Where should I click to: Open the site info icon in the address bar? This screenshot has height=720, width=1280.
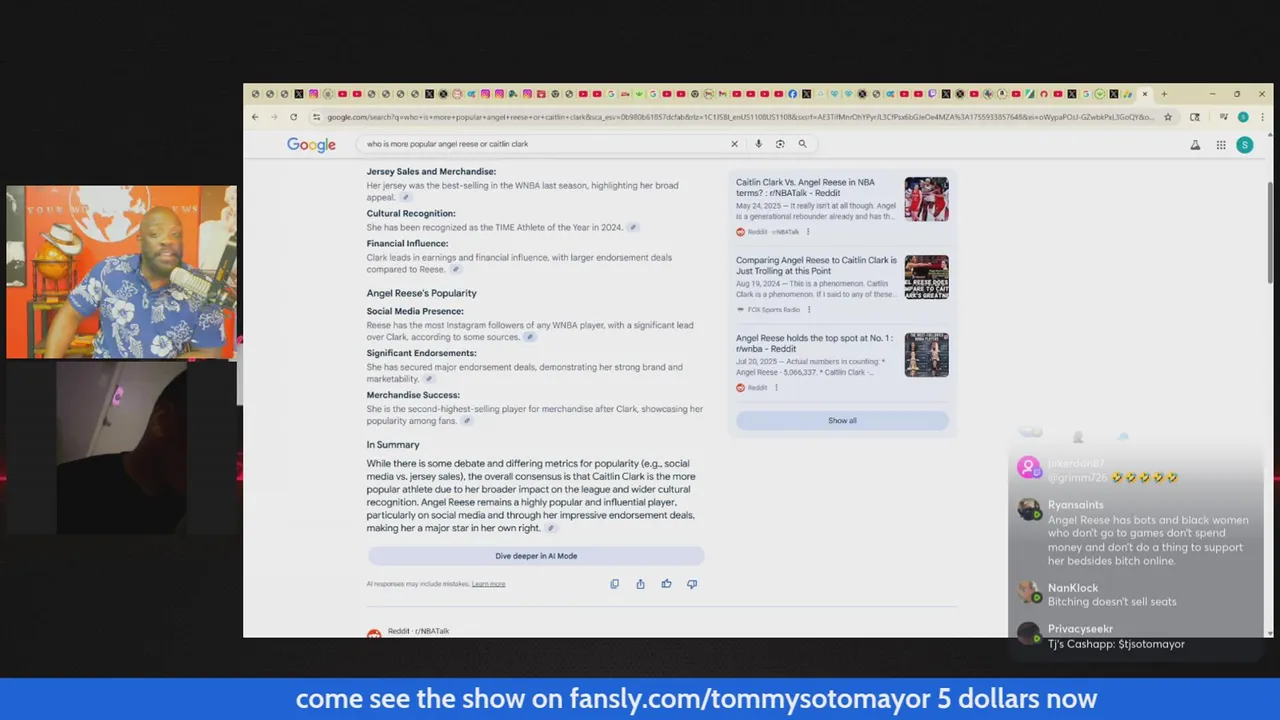tap(316, 117)
